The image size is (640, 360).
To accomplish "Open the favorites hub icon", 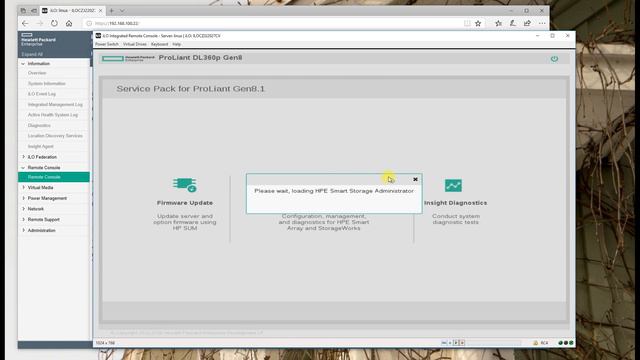I will pyautogui.click(x=498, y=23).
